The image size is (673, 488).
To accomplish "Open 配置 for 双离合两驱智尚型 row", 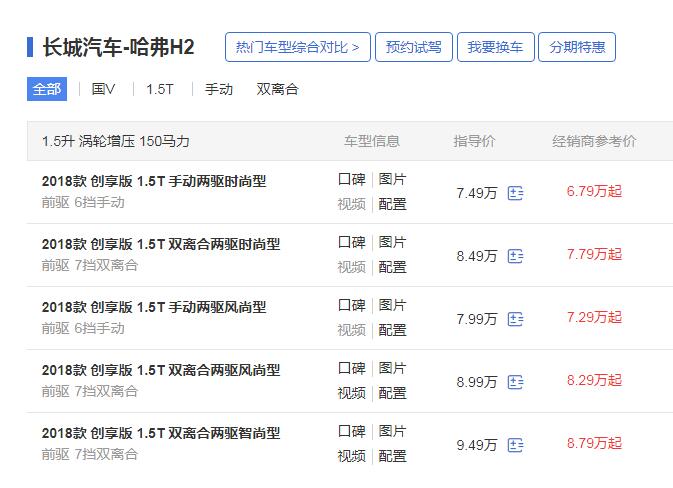I will (392, 456).
